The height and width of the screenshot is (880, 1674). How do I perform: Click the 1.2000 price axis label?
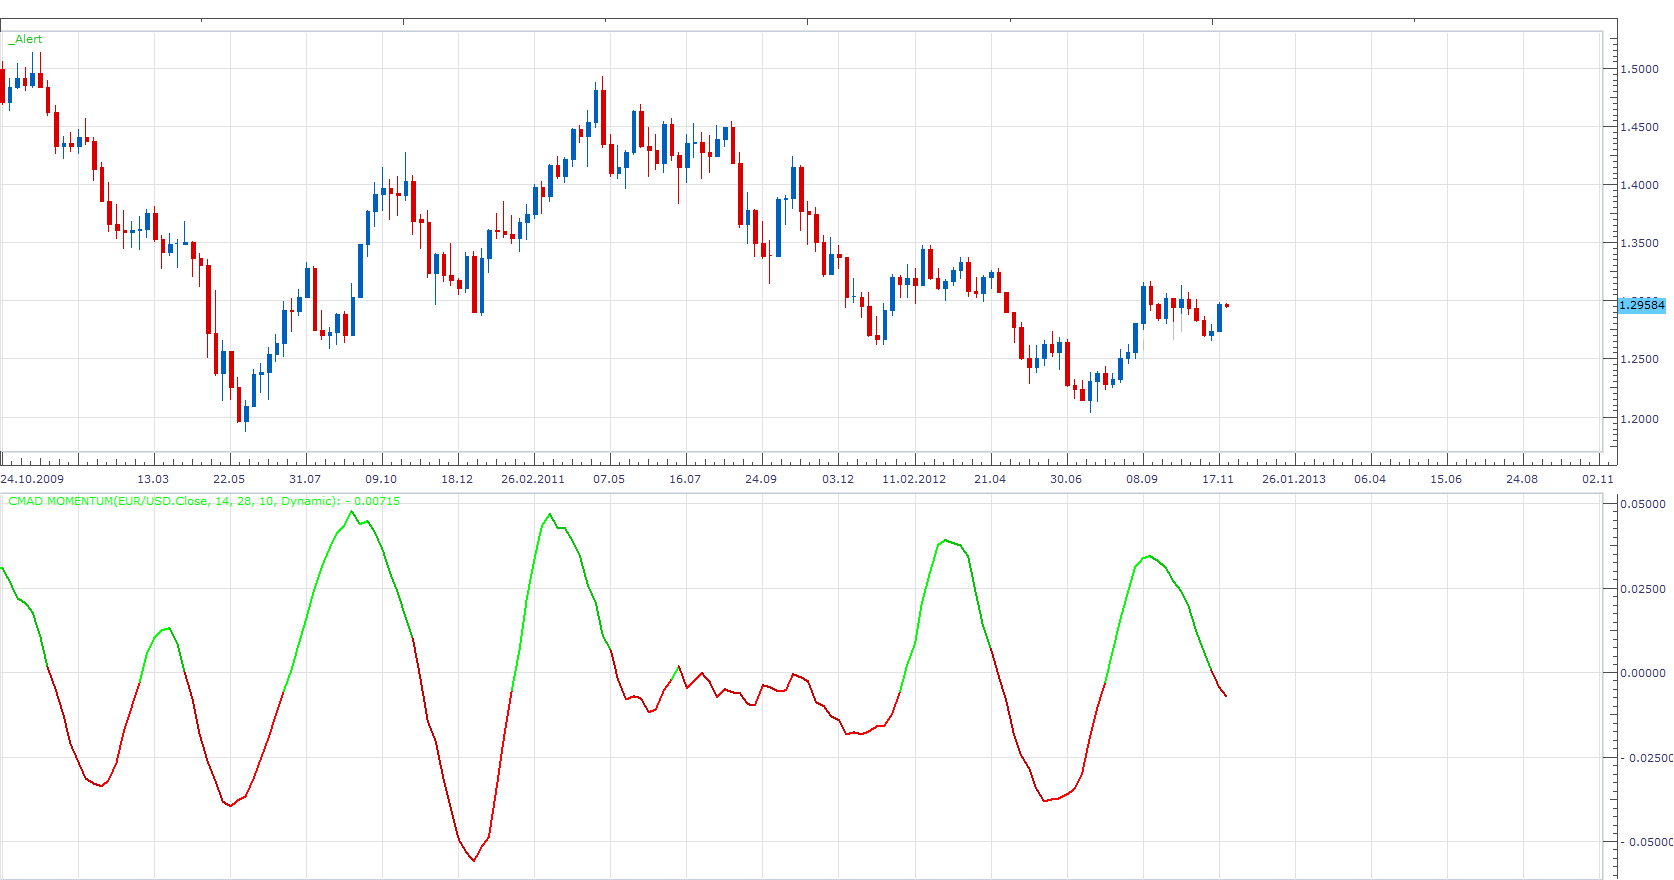point(1639,419)
